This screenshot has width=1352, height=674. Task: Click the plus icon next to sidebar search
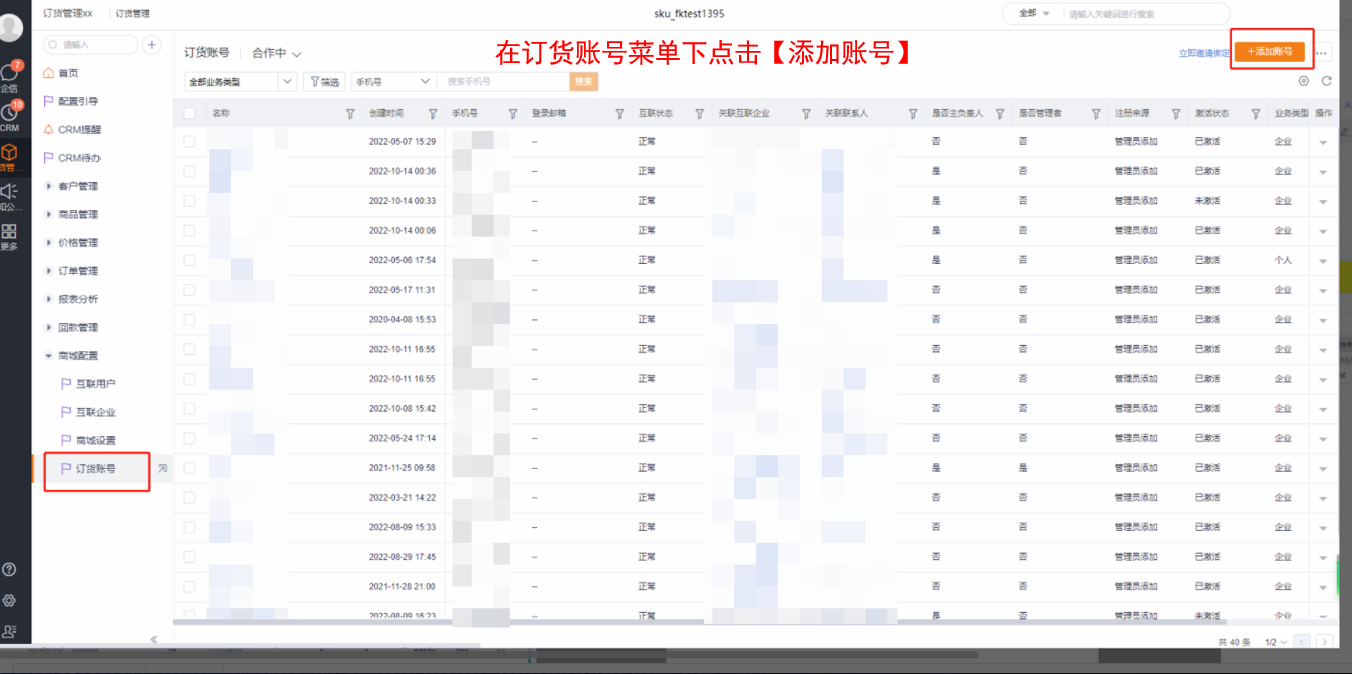[x=152, y=44]
